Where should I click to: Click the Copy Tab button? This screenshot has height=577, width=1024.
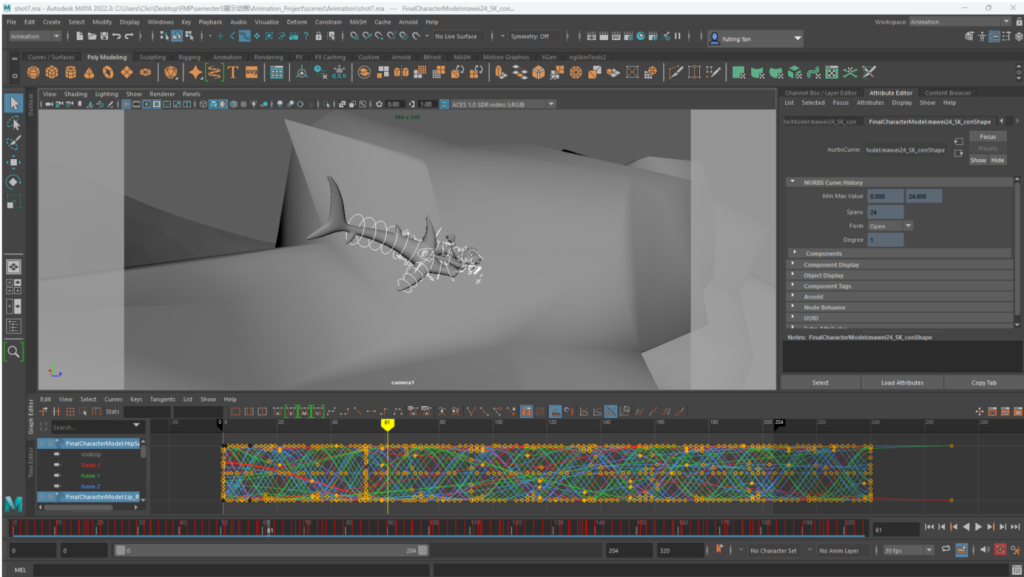pos(983,383)
